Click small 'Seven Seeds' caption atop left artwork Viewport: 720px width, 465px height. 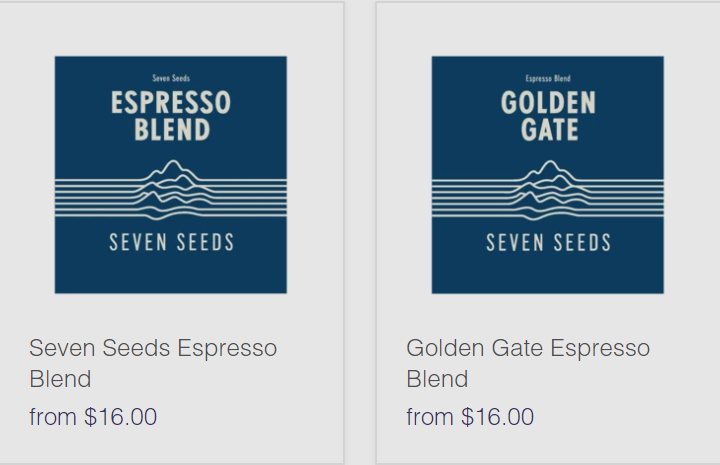[171, 78]
